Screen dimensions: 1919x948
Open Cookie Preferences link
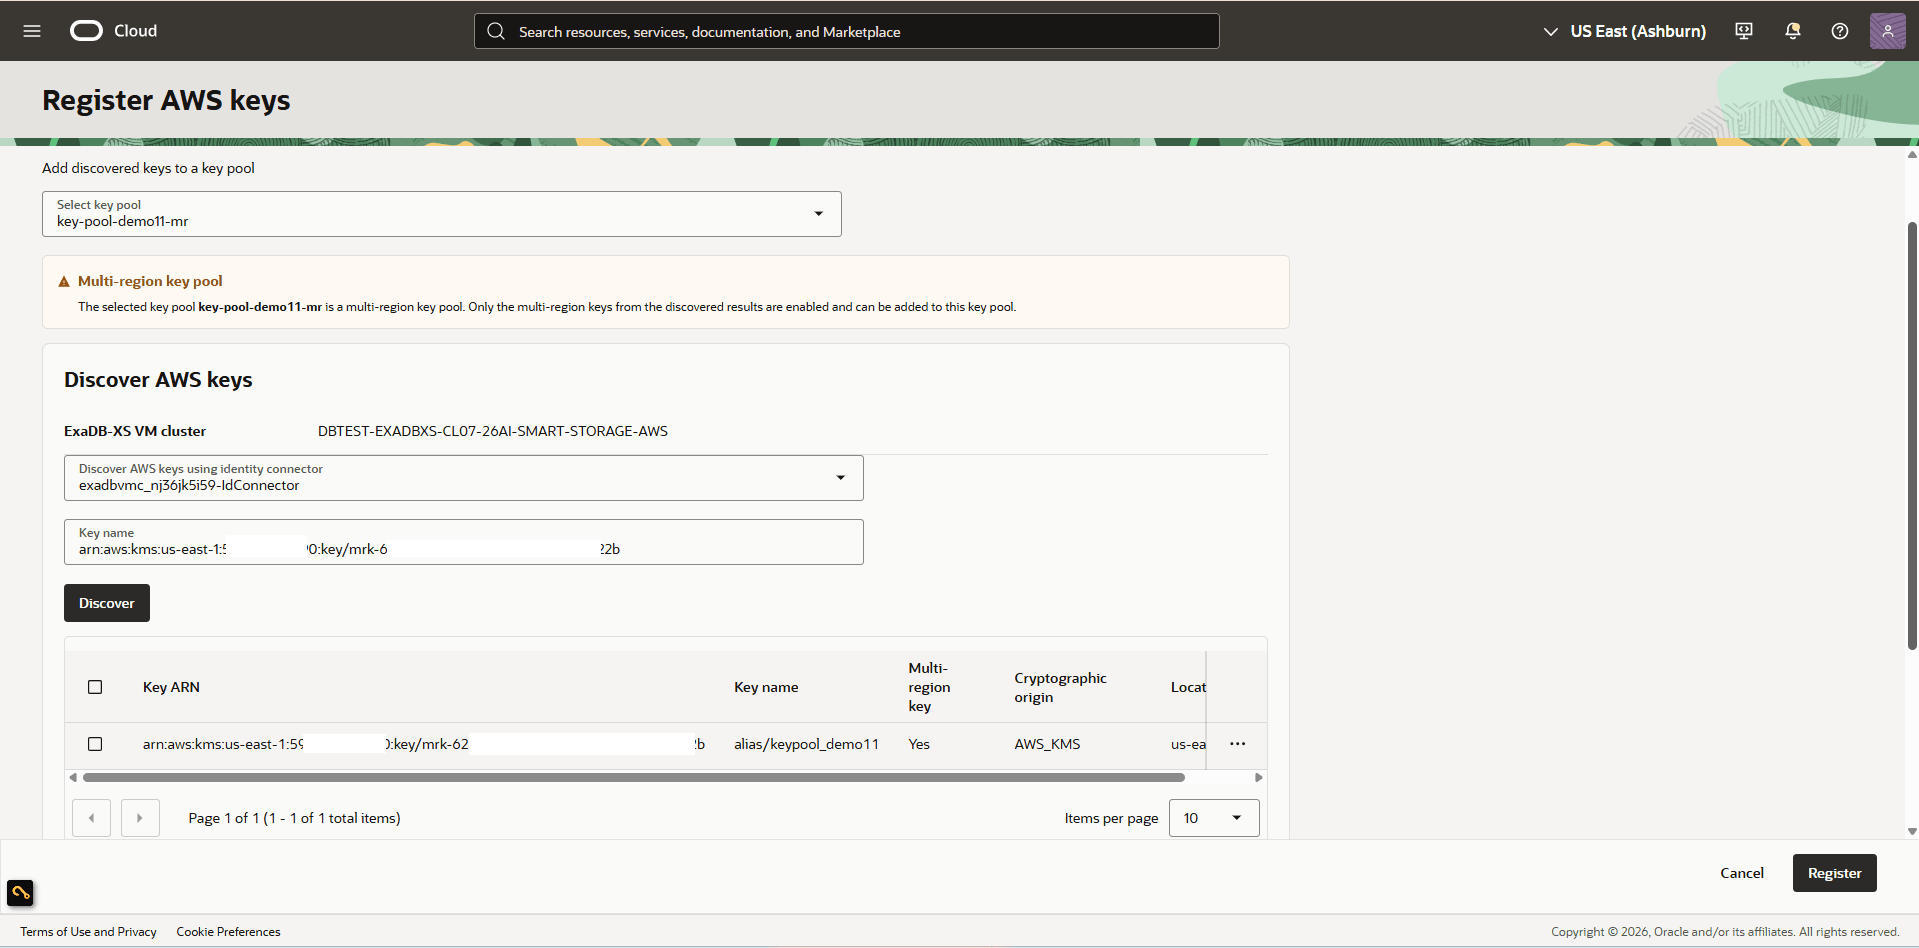click(229, 932)
